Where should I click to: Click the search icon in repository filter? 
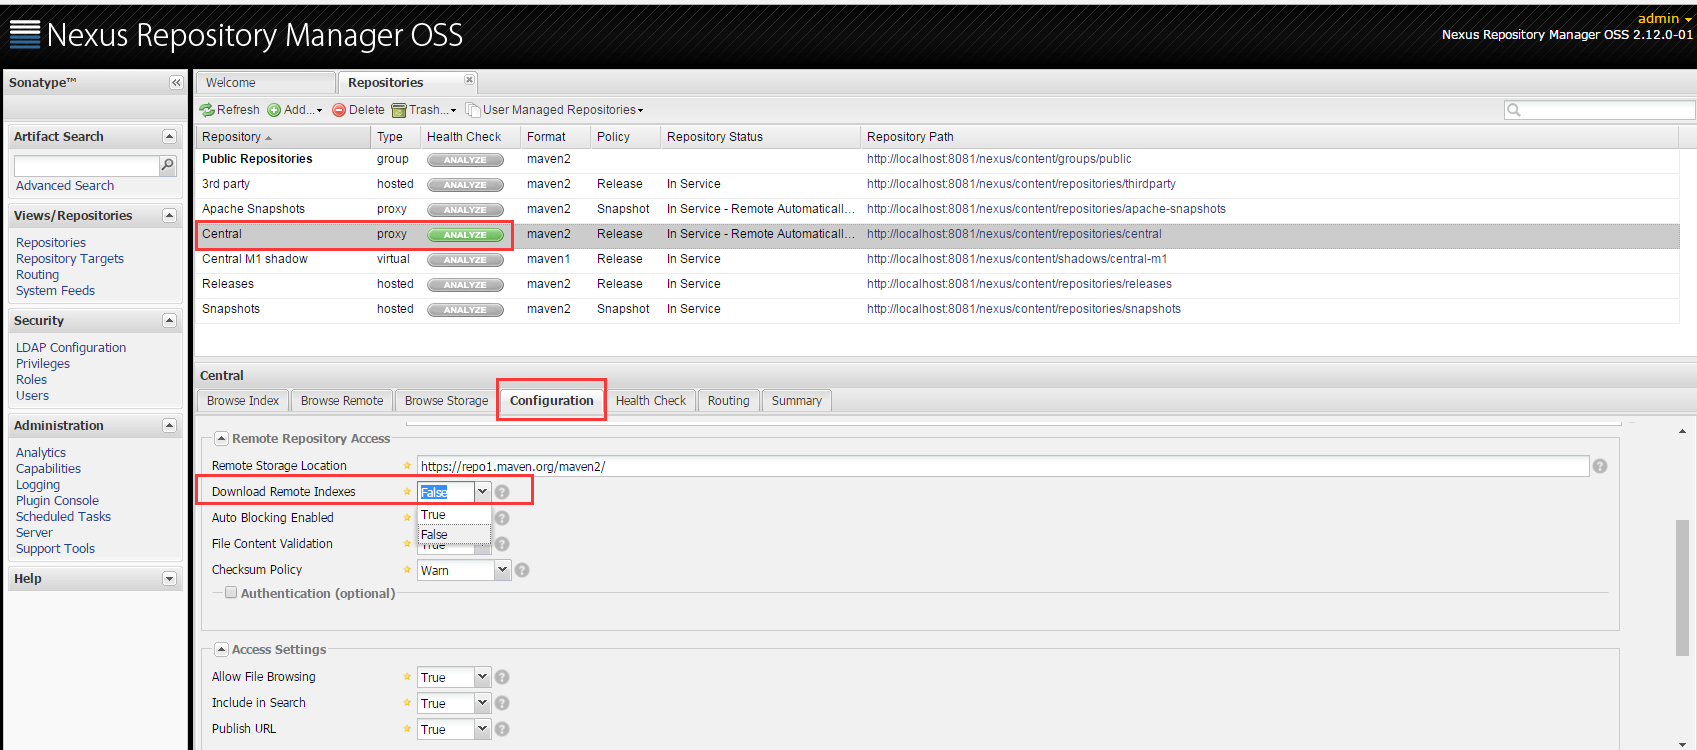(x=1514, y=110)
